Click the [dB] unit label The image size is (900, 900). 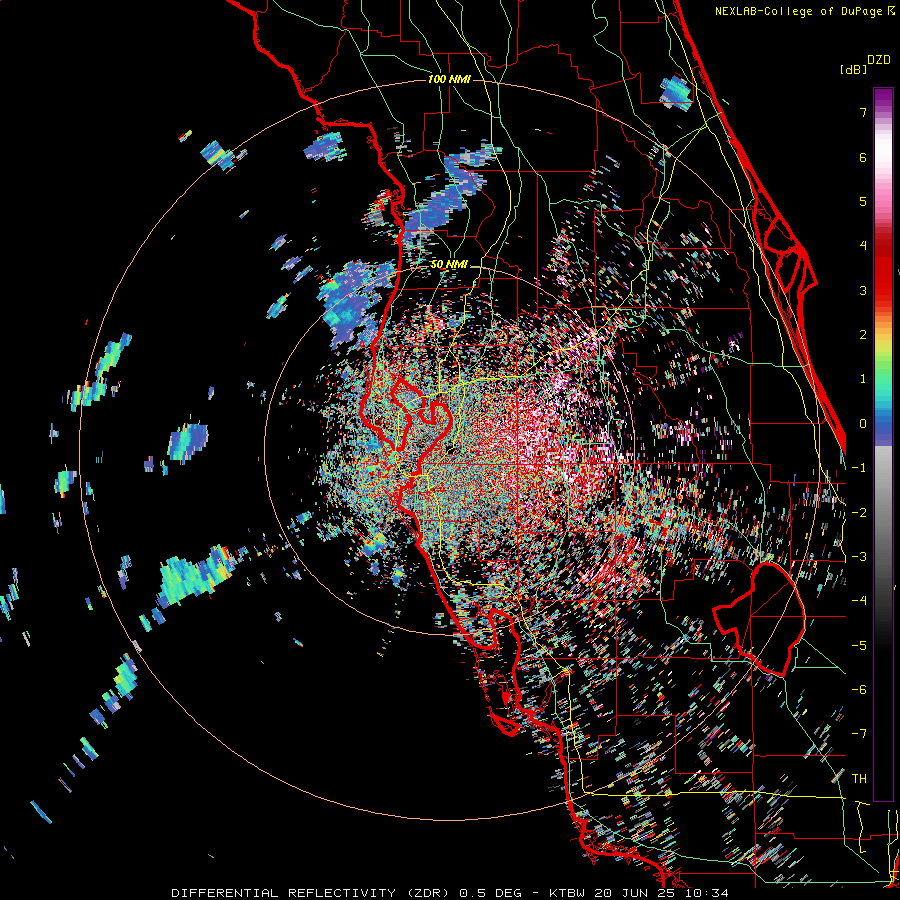click(853, 70)
